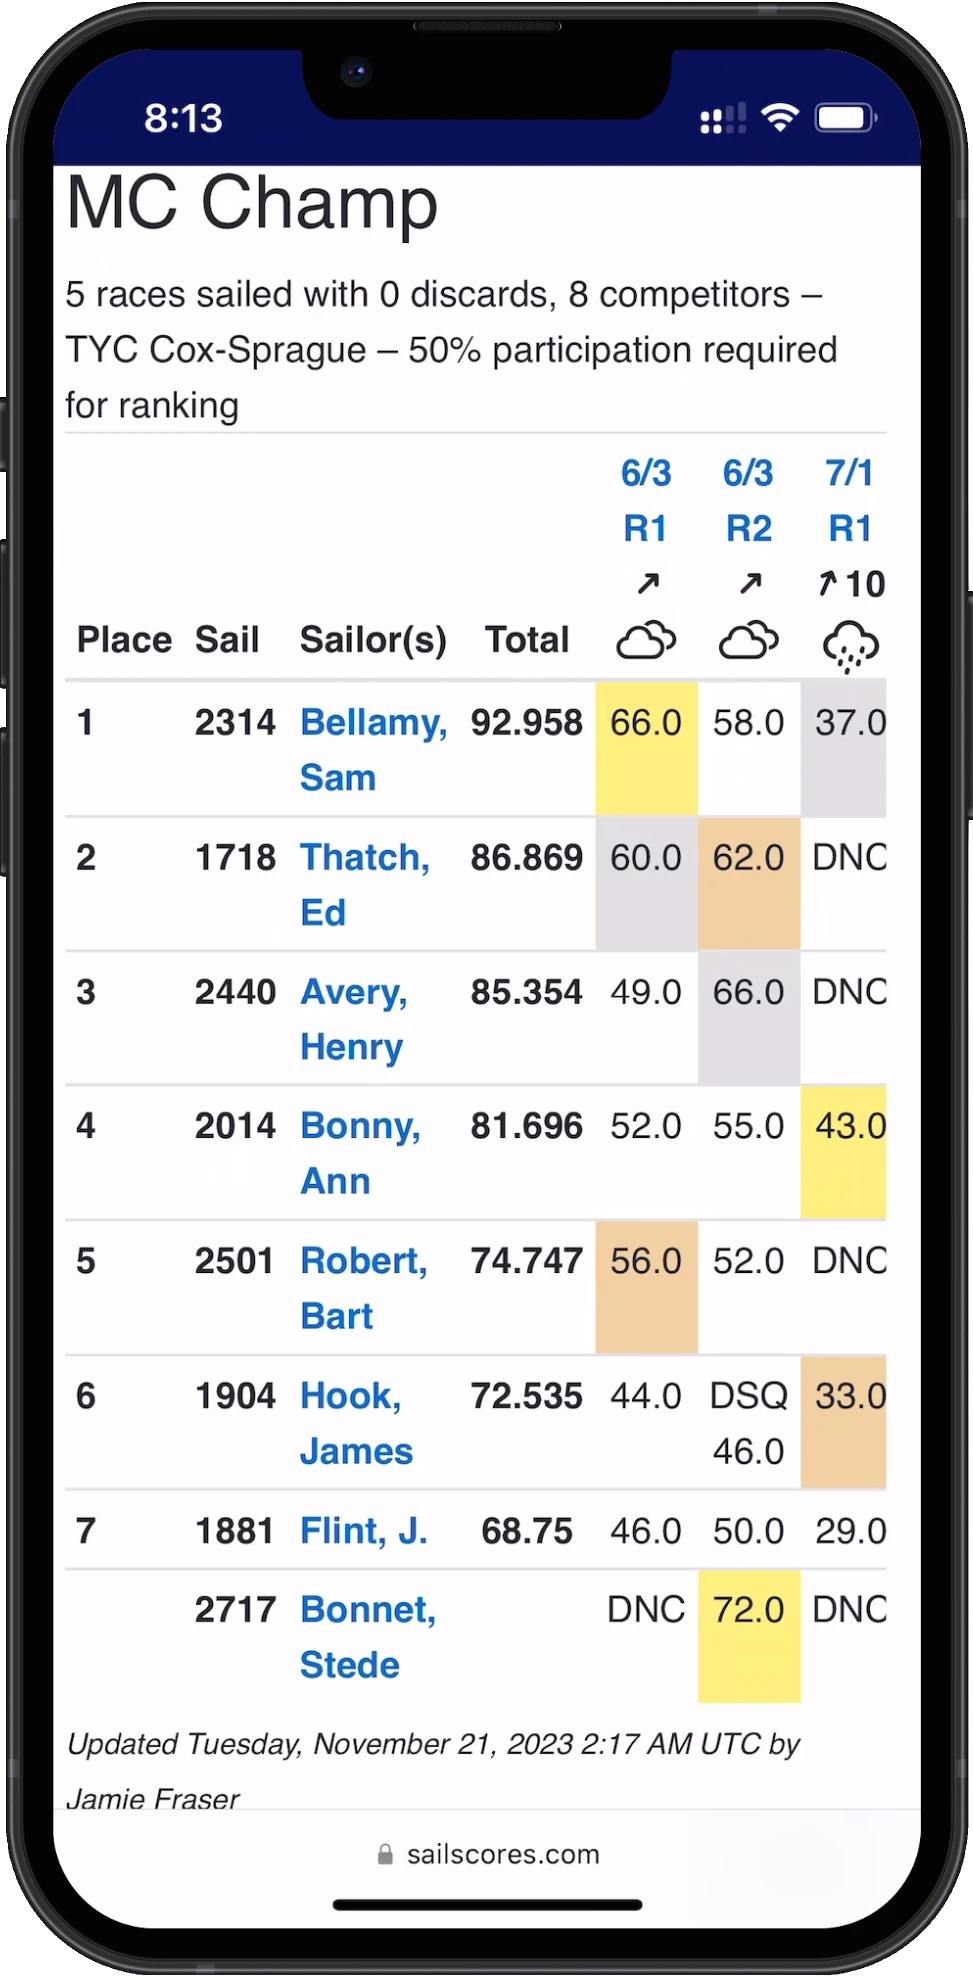Open sailor Bonny, Ann's page
The height and width of the screenshot is (1976, 973).
tap(360, 1153)
